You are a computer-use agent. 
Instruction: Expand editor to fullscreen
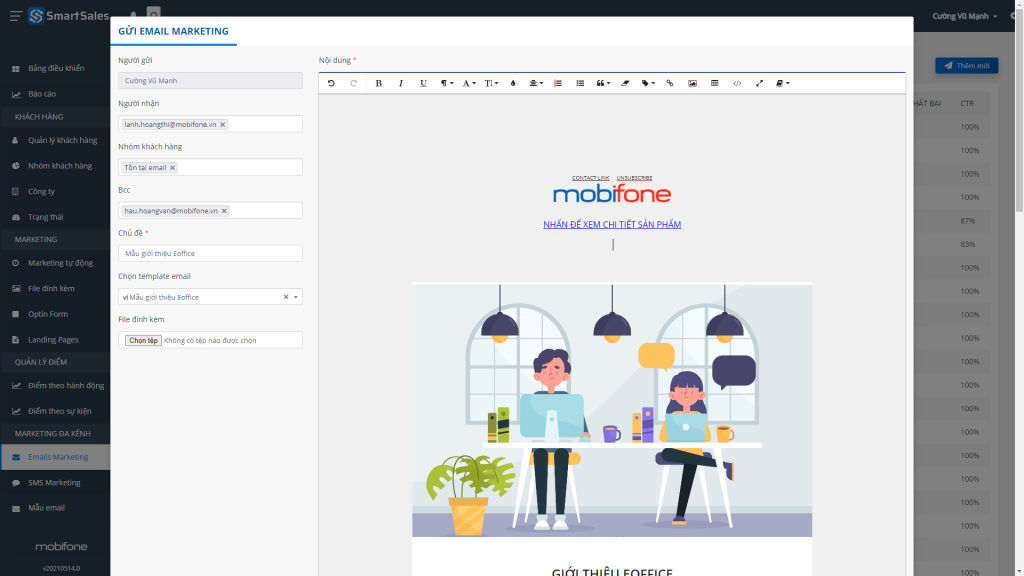(759, 83)
